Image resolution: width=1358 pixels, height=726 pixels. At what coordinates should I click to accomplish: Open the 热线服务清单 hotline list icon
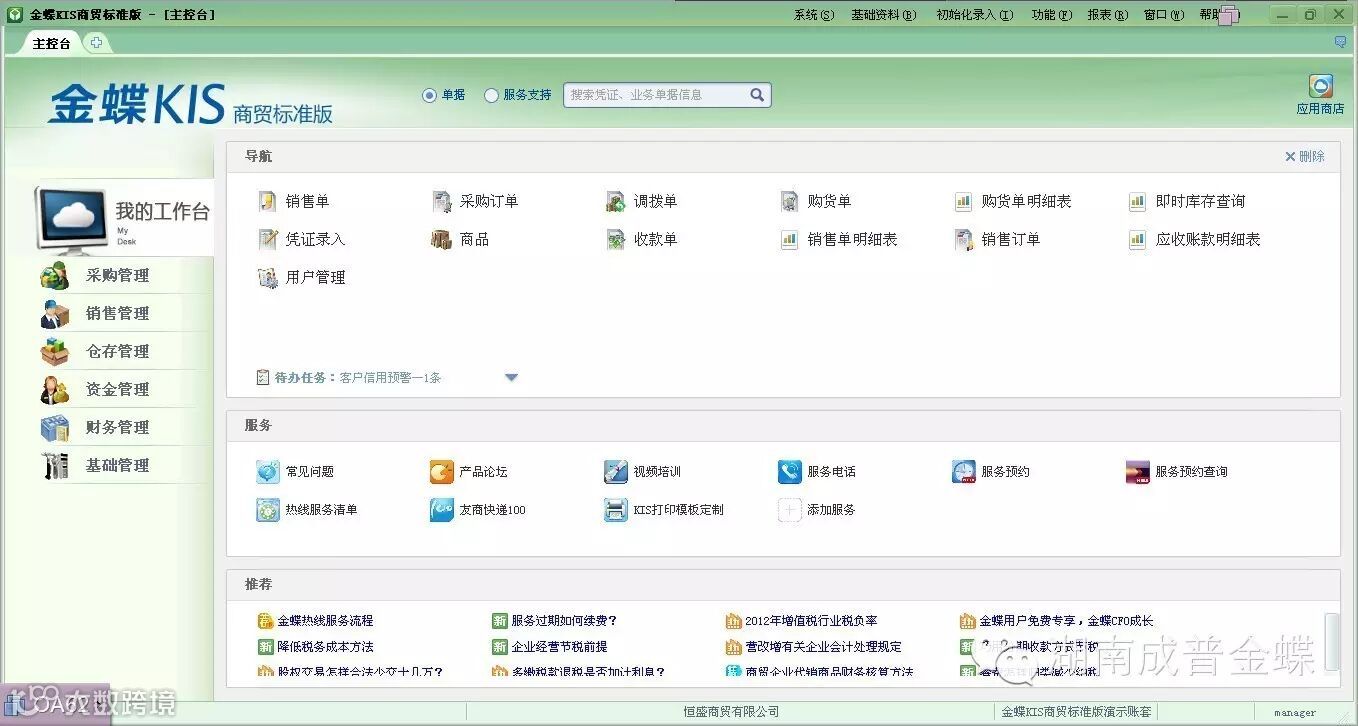(x=268, y=509)
